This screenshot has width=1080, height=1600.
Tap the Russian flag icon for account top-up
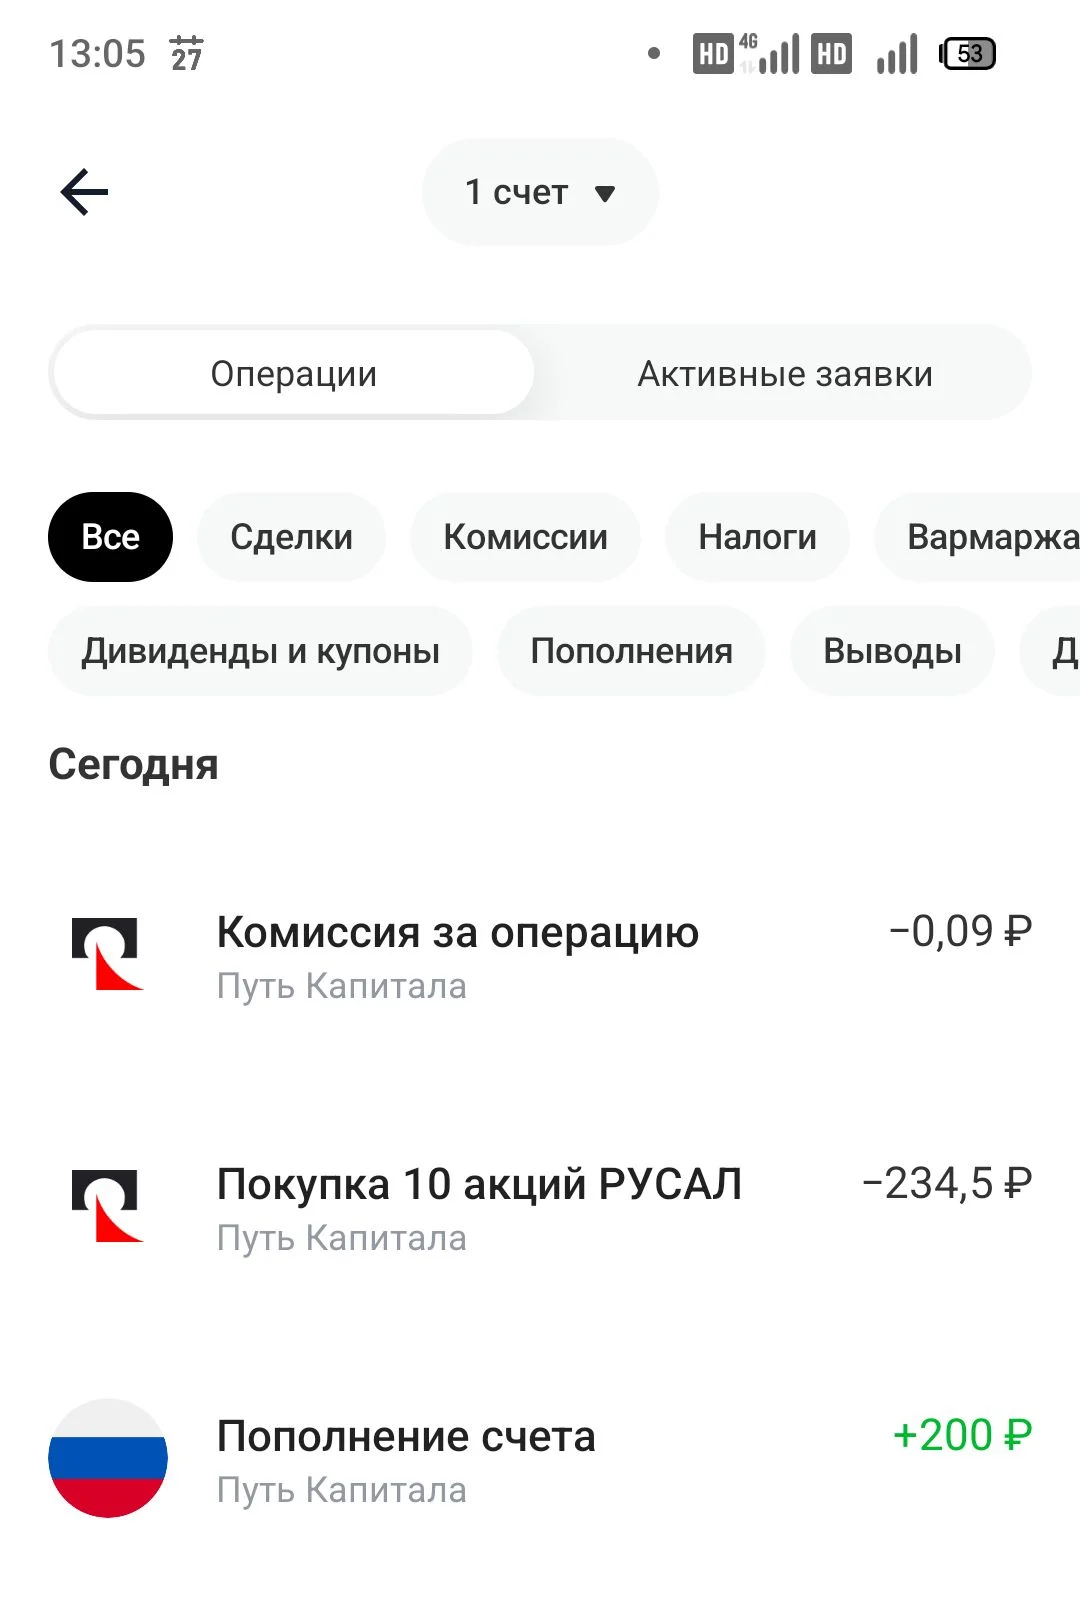point(108,1458)
